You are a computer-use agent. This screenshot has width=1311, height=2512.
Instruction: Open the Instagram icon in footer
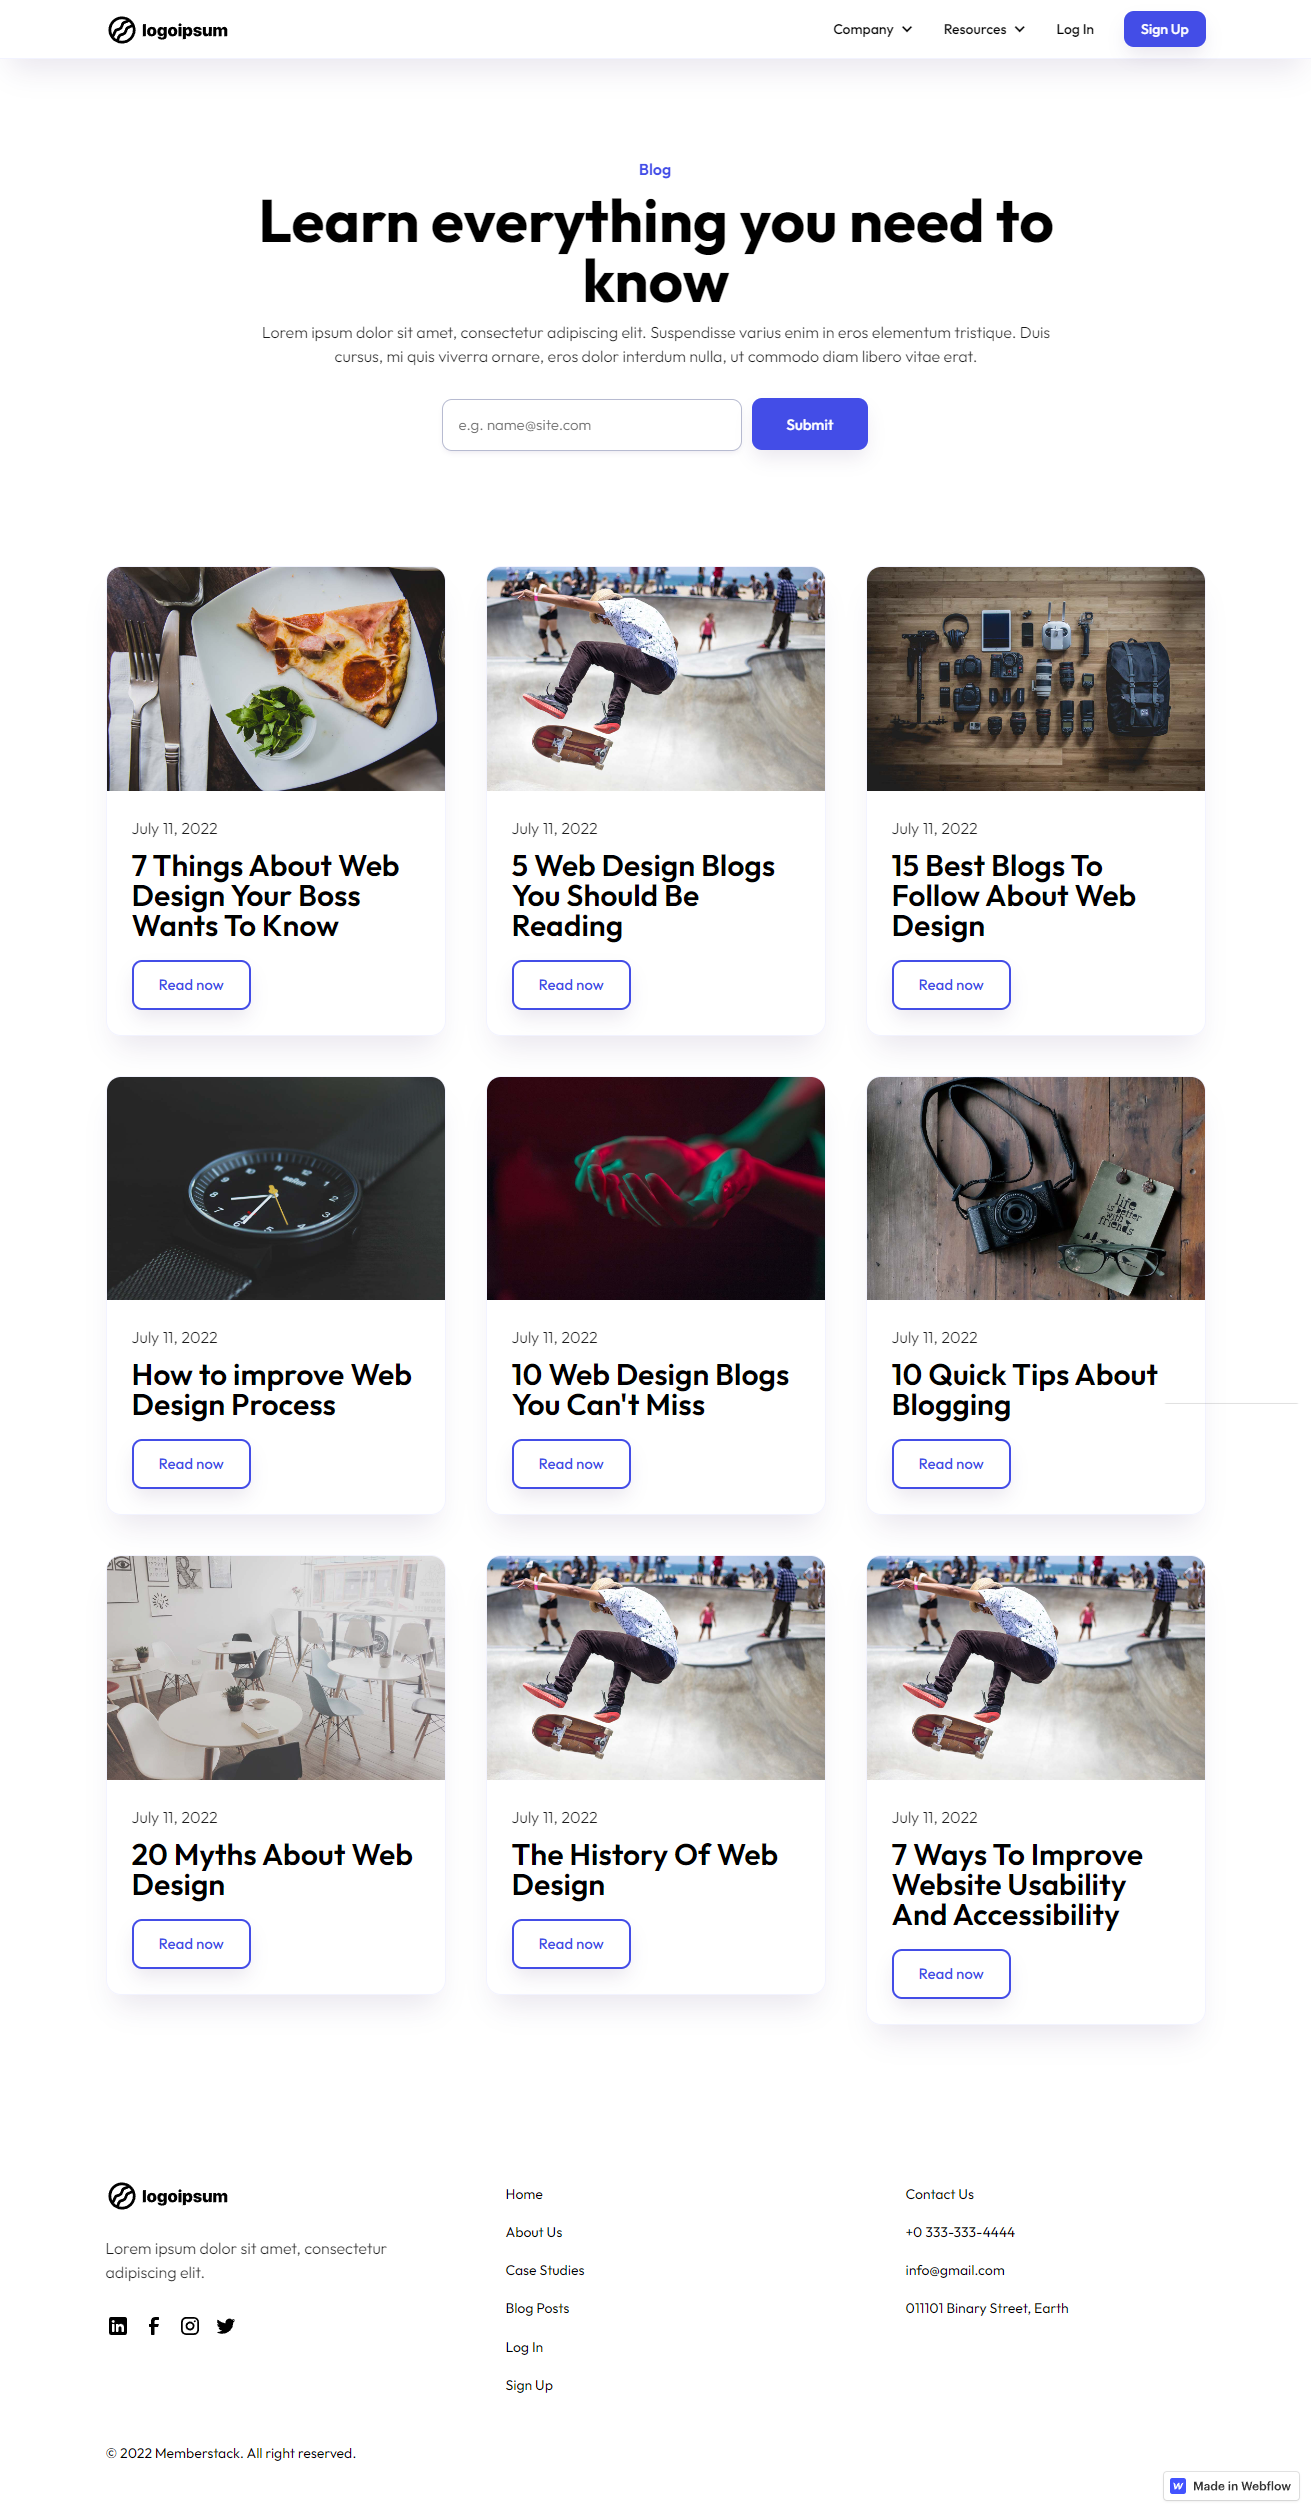click(190, 2326)
